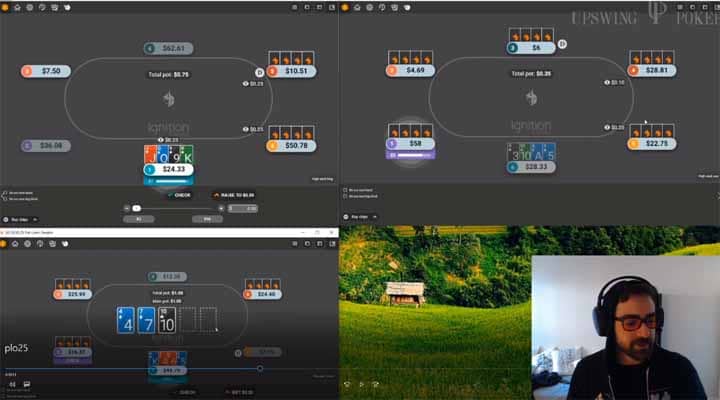Select the $10.51 player seat
The width and height of the screenshot is (720, 400).
(x=291, y=71)
